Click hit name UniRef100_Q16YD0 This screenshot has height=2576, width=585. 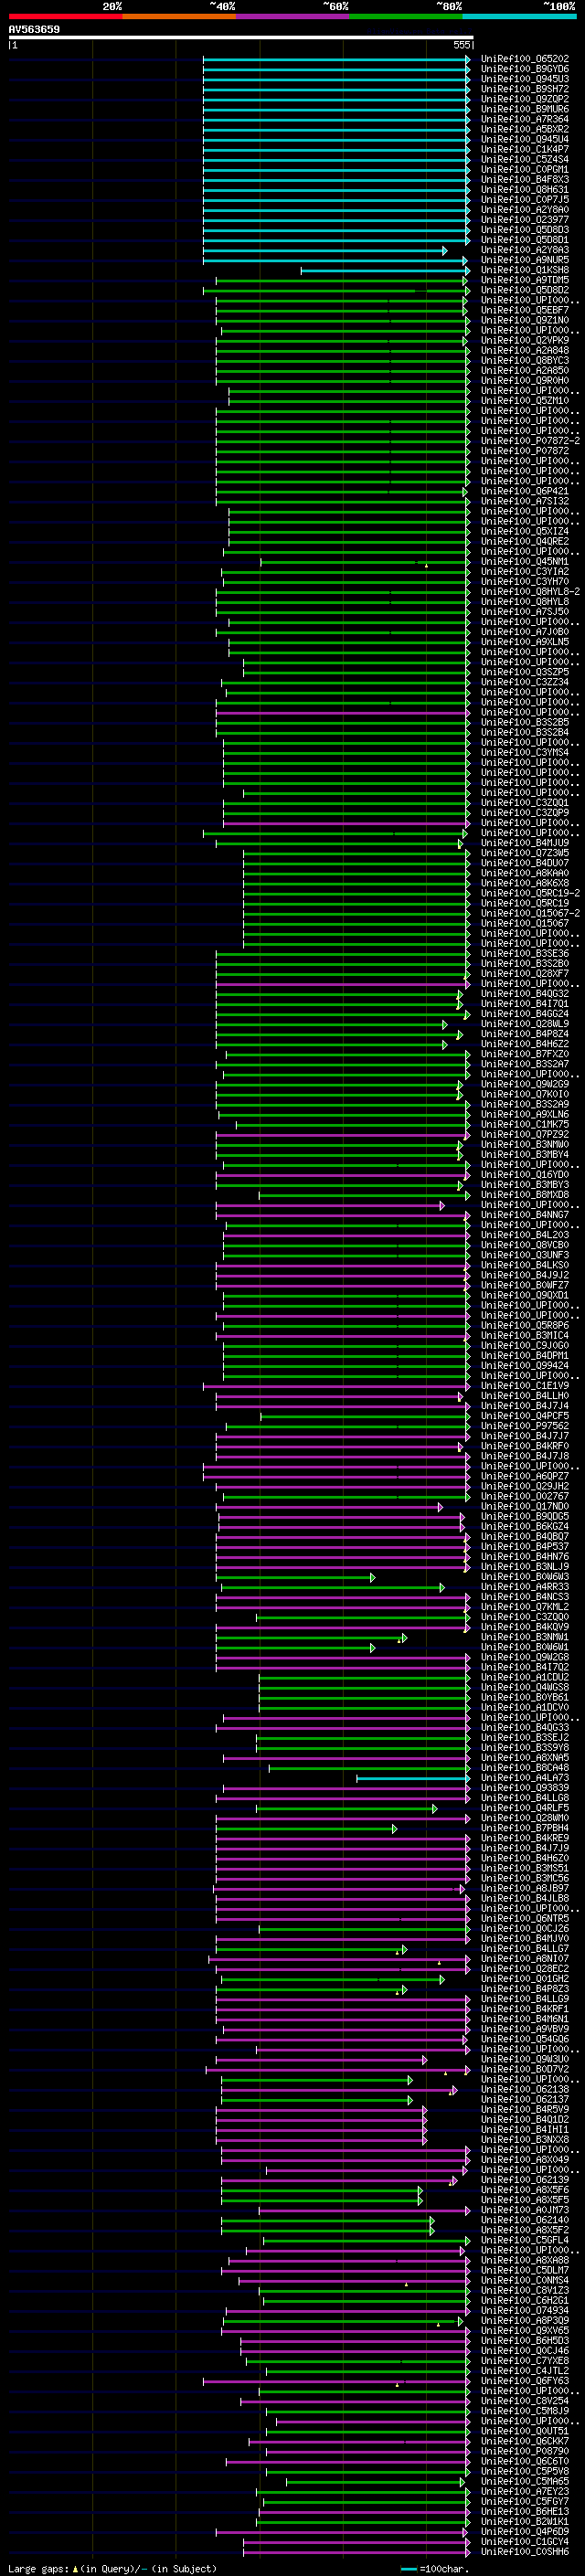point(525,1174)
